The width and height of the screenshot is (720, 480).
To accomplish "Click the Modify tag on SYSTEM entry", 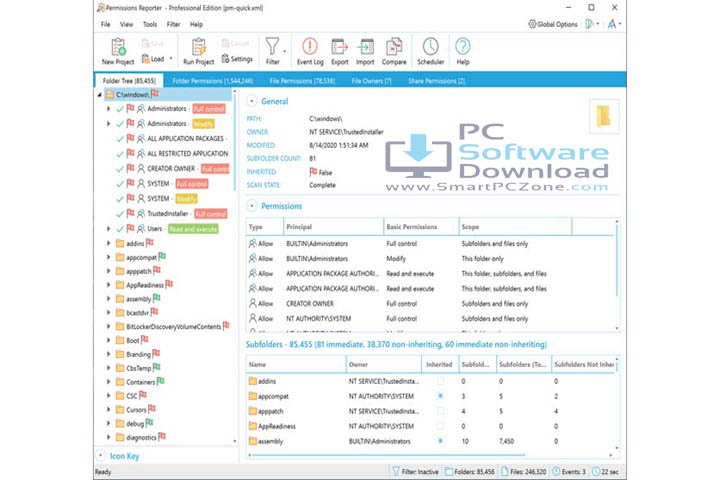I will (186, 198).
